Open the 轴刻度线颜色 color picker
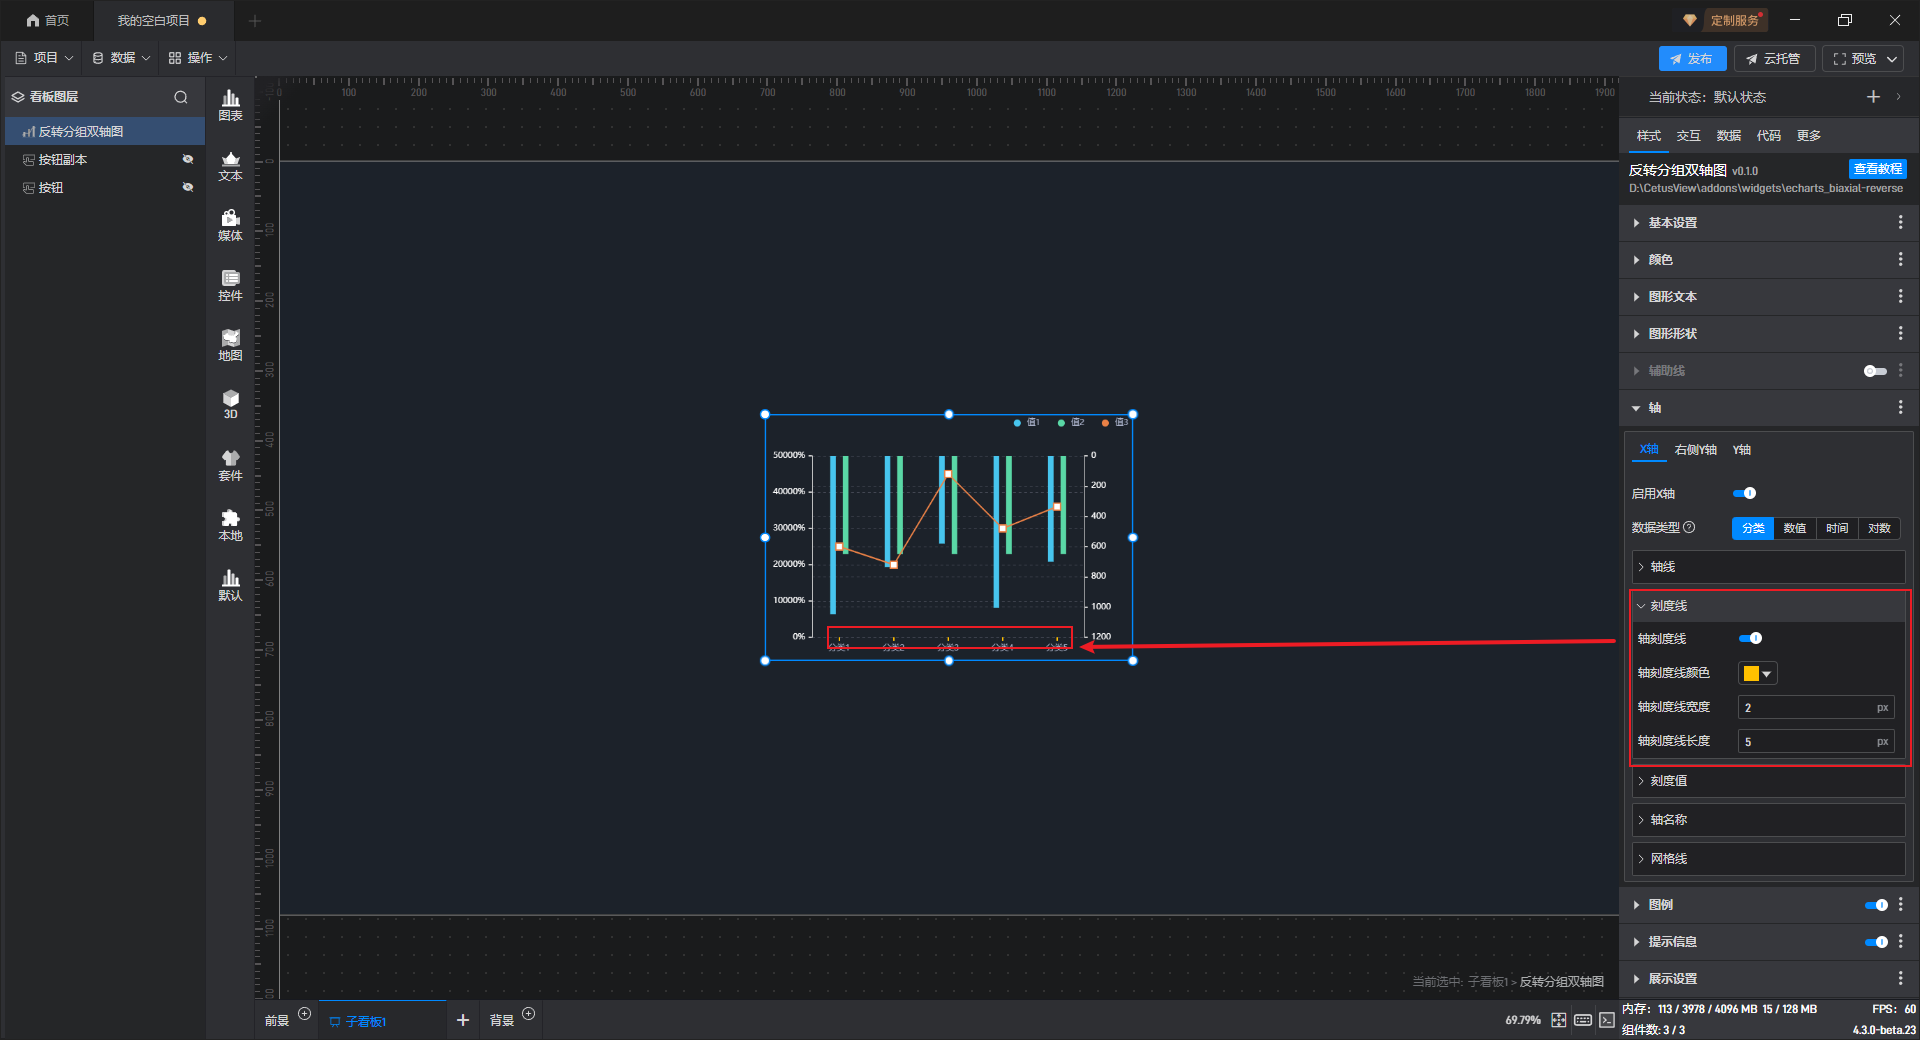The height and width of the screenshot is (1040, 1920). click(1757, 674)
